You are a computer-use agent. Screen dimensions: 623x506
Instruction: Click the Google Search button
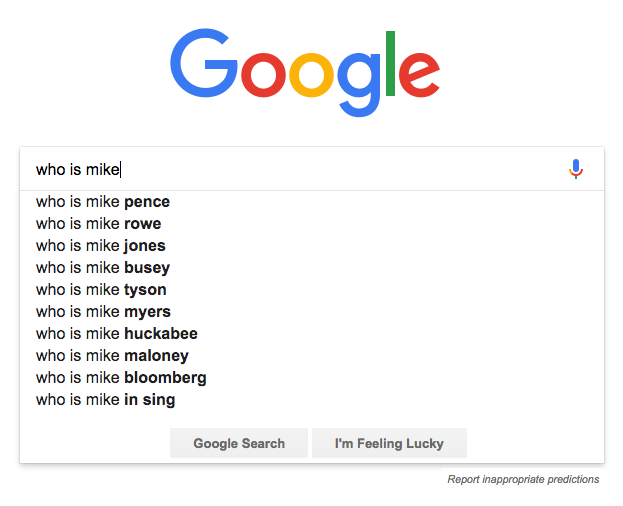[x=239, y=443]
